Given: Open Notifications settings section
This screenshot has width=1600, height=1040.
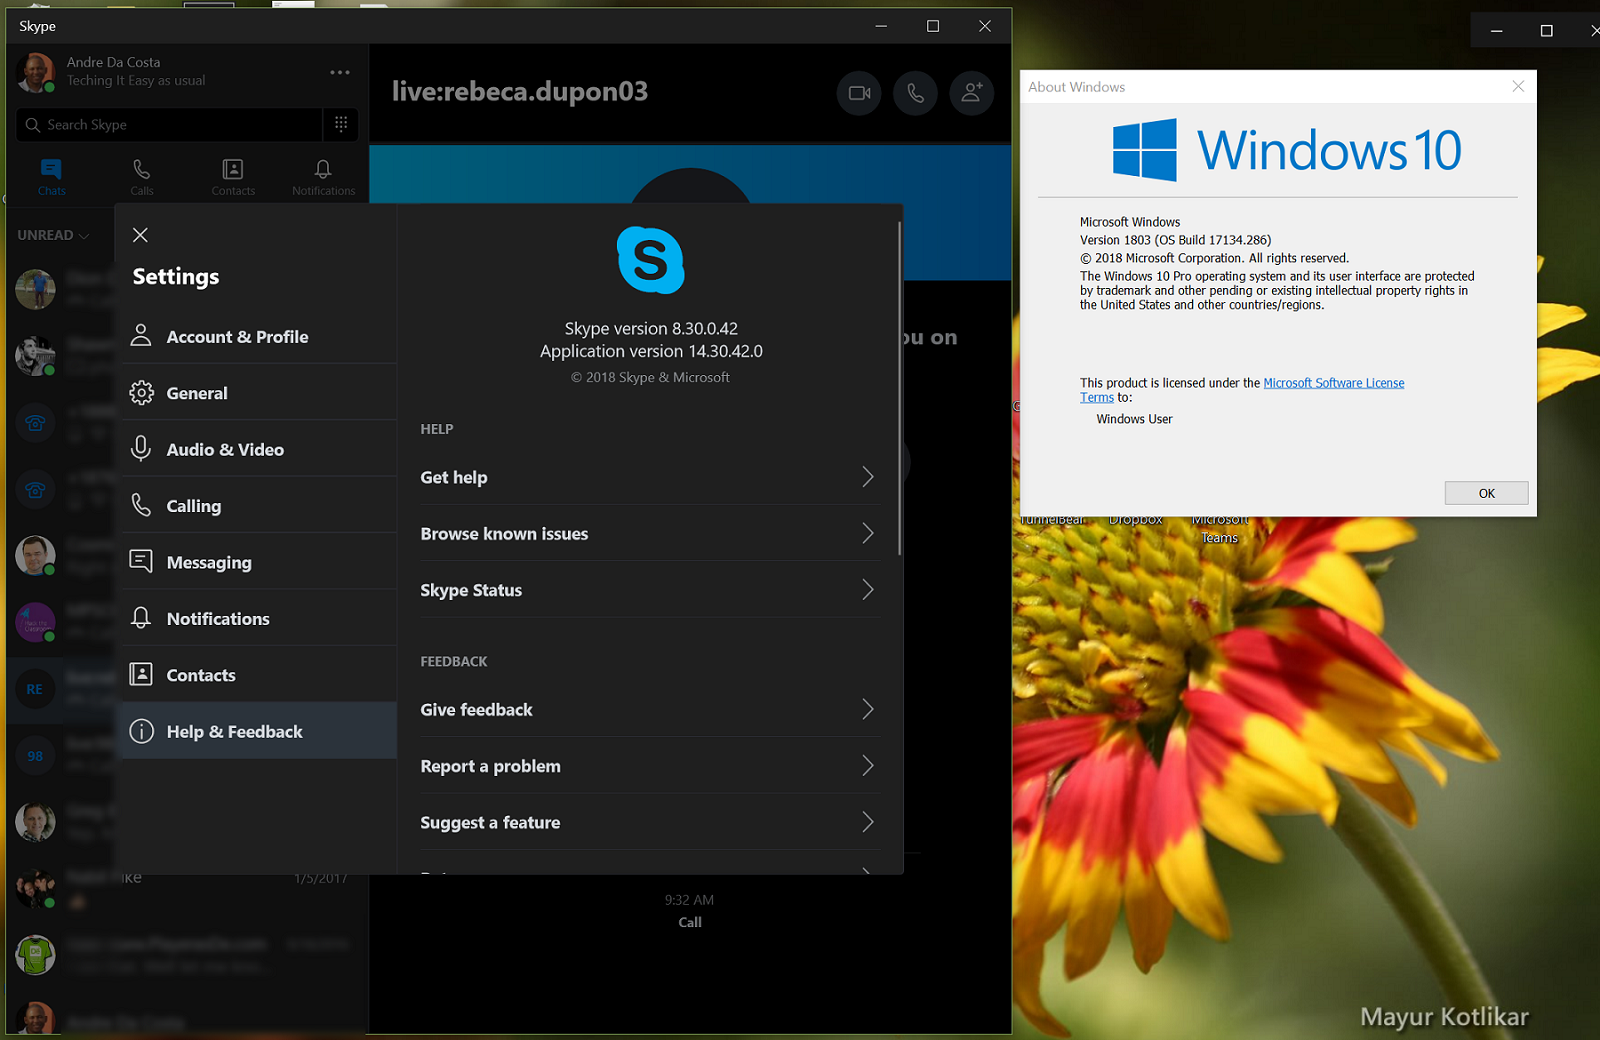Looking at the screenshot, I should [257, 618].
